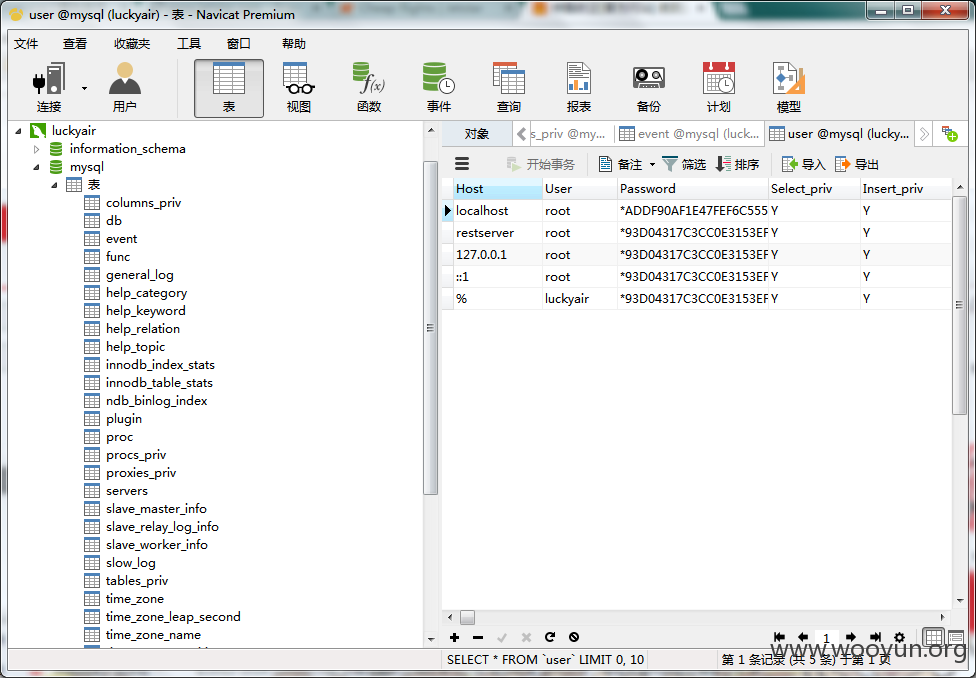Go to the previous page of records
This screenshot has width=976, height=678.
coord(803,637)
